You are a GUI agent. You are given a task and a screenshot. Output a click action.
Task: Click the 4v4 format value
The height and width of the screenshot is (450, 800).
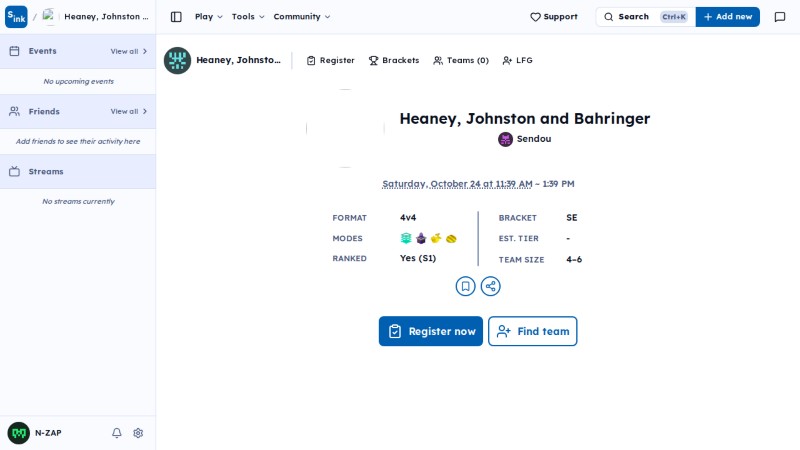pos(408,218)
